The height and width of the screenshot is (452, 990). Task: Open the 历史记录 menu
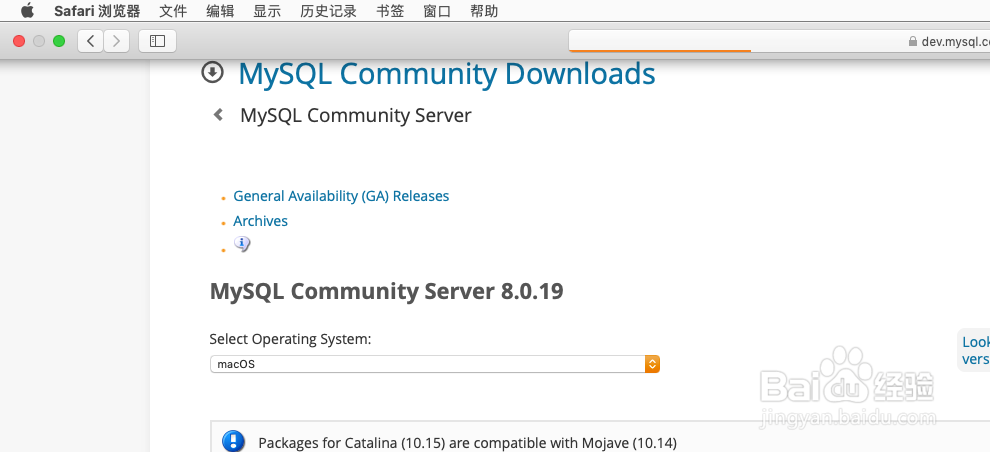(328, 11)
